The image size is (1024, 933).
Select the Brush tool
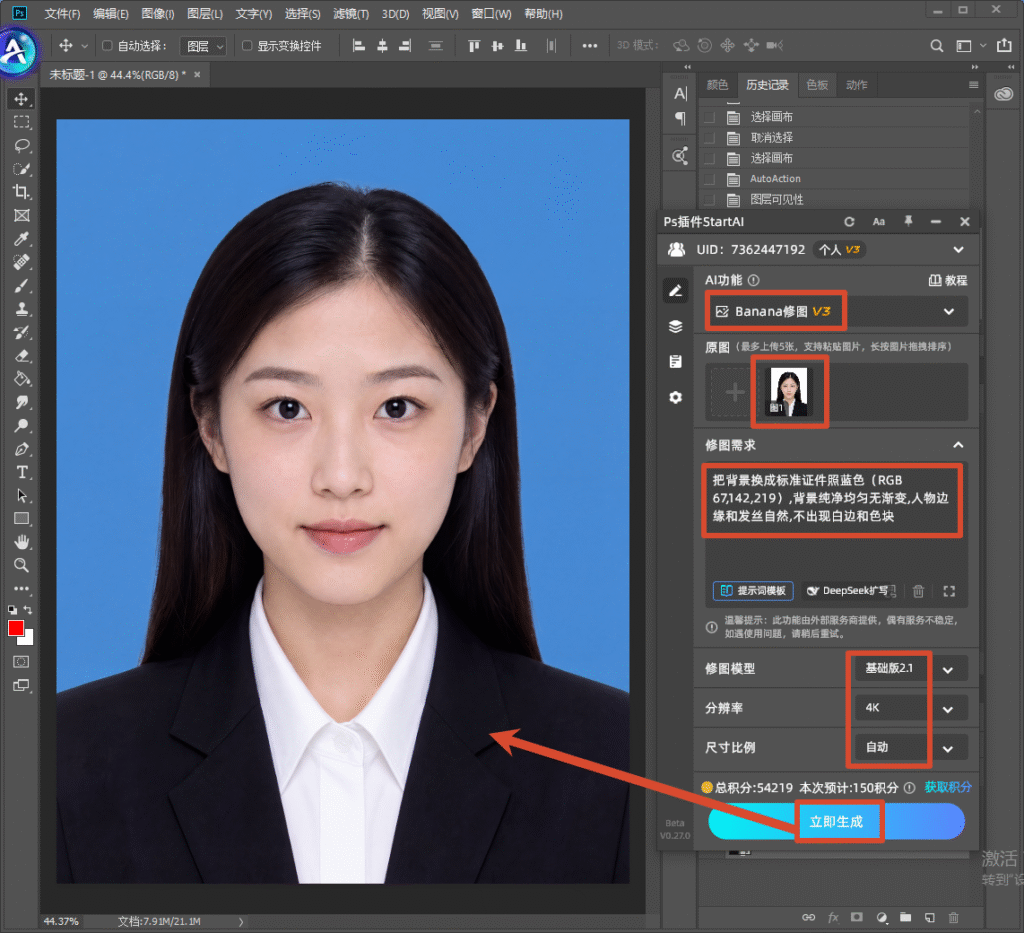point(22,285)
